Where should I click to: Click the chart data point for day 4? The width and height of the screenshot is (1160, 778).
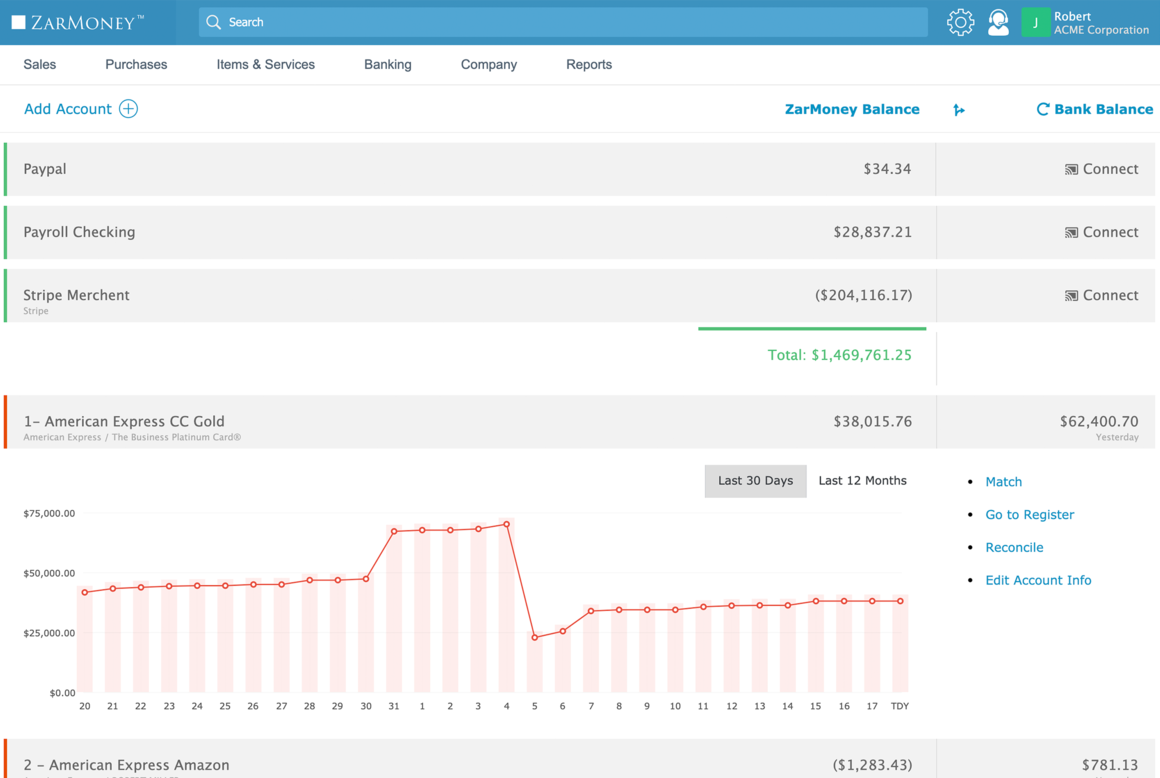pyautogui.click(x=507, y=524)
